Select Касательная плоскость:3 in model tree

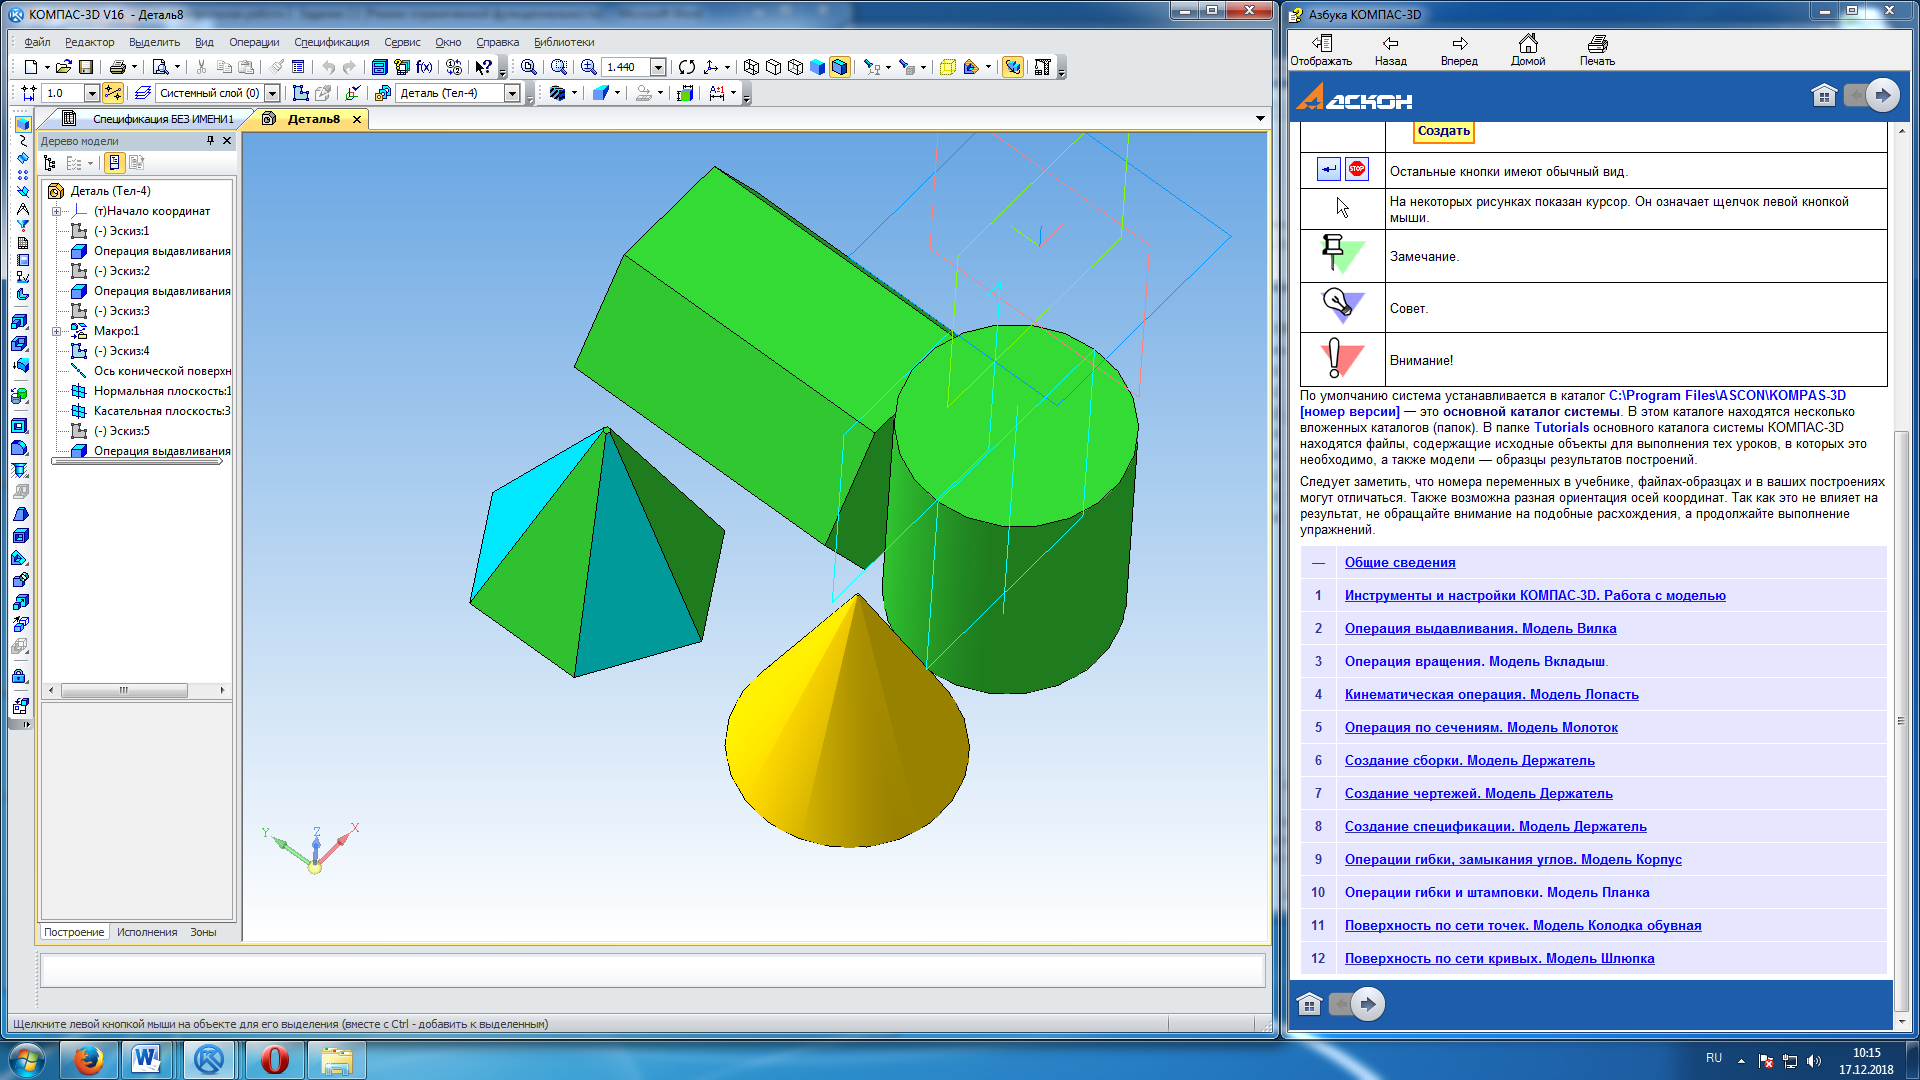point(162,411)
